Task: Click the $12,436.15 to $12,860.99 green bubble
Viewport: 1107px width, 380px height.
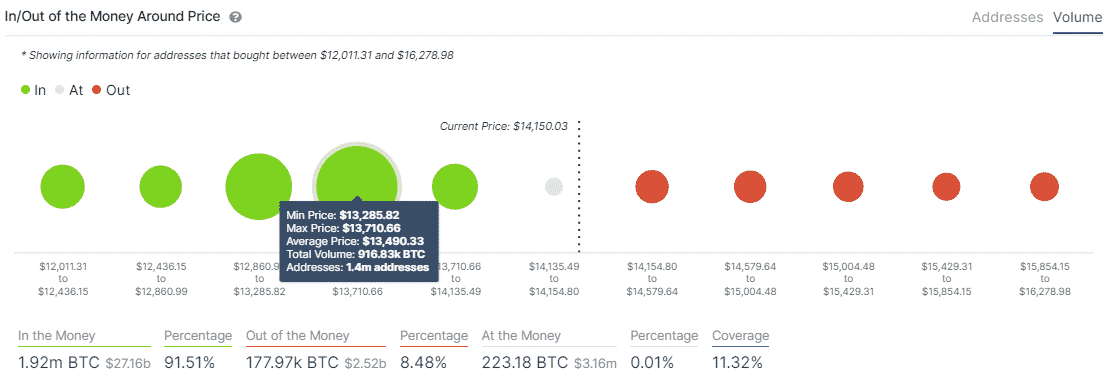Action: 161,187
